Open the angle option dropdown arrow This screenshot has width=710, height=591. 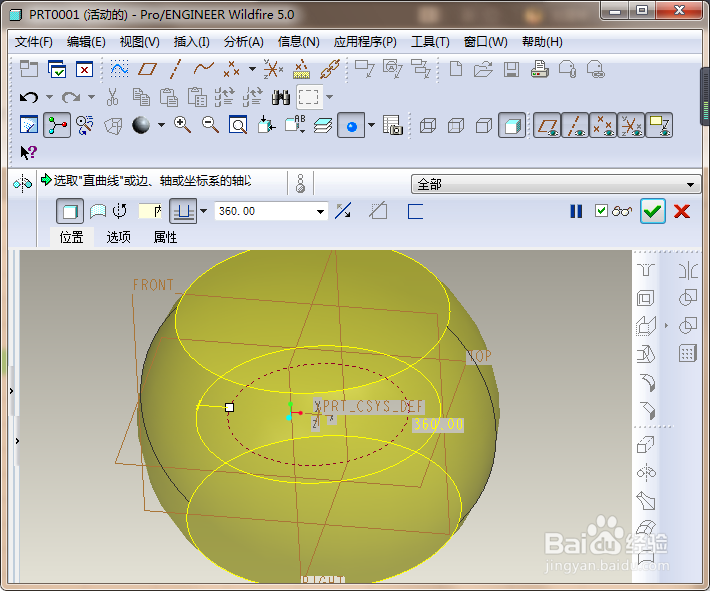[x=203, y=211]
